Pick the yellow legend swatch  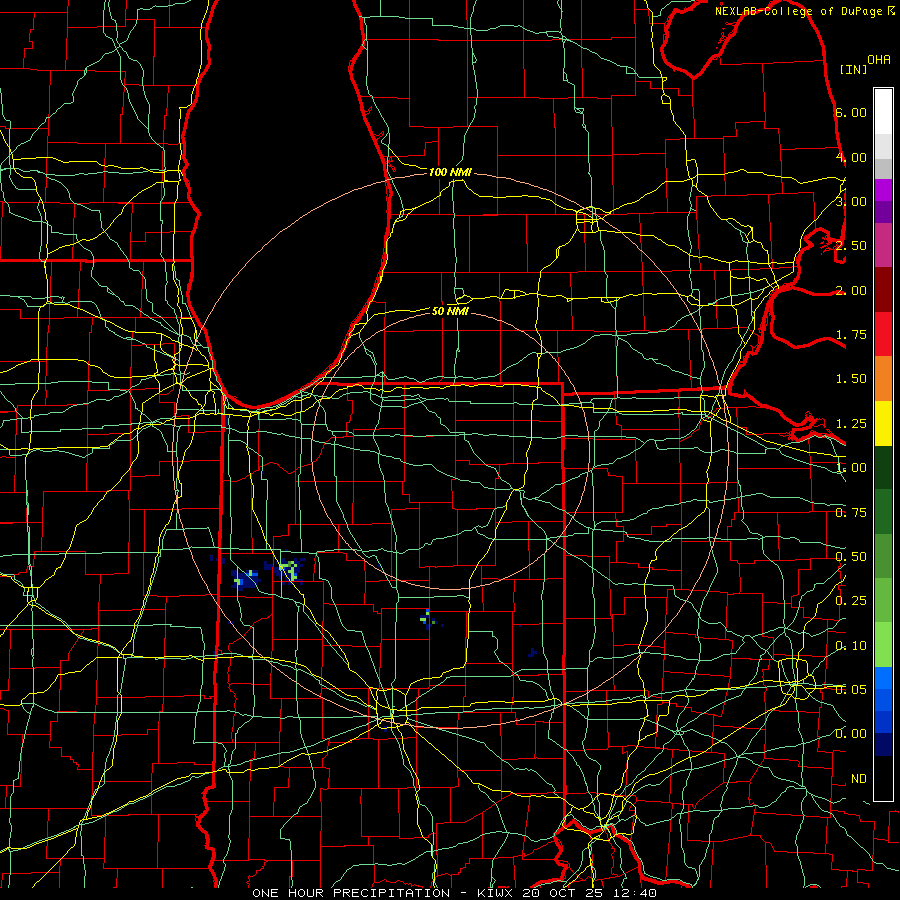(x=883, y=423)
